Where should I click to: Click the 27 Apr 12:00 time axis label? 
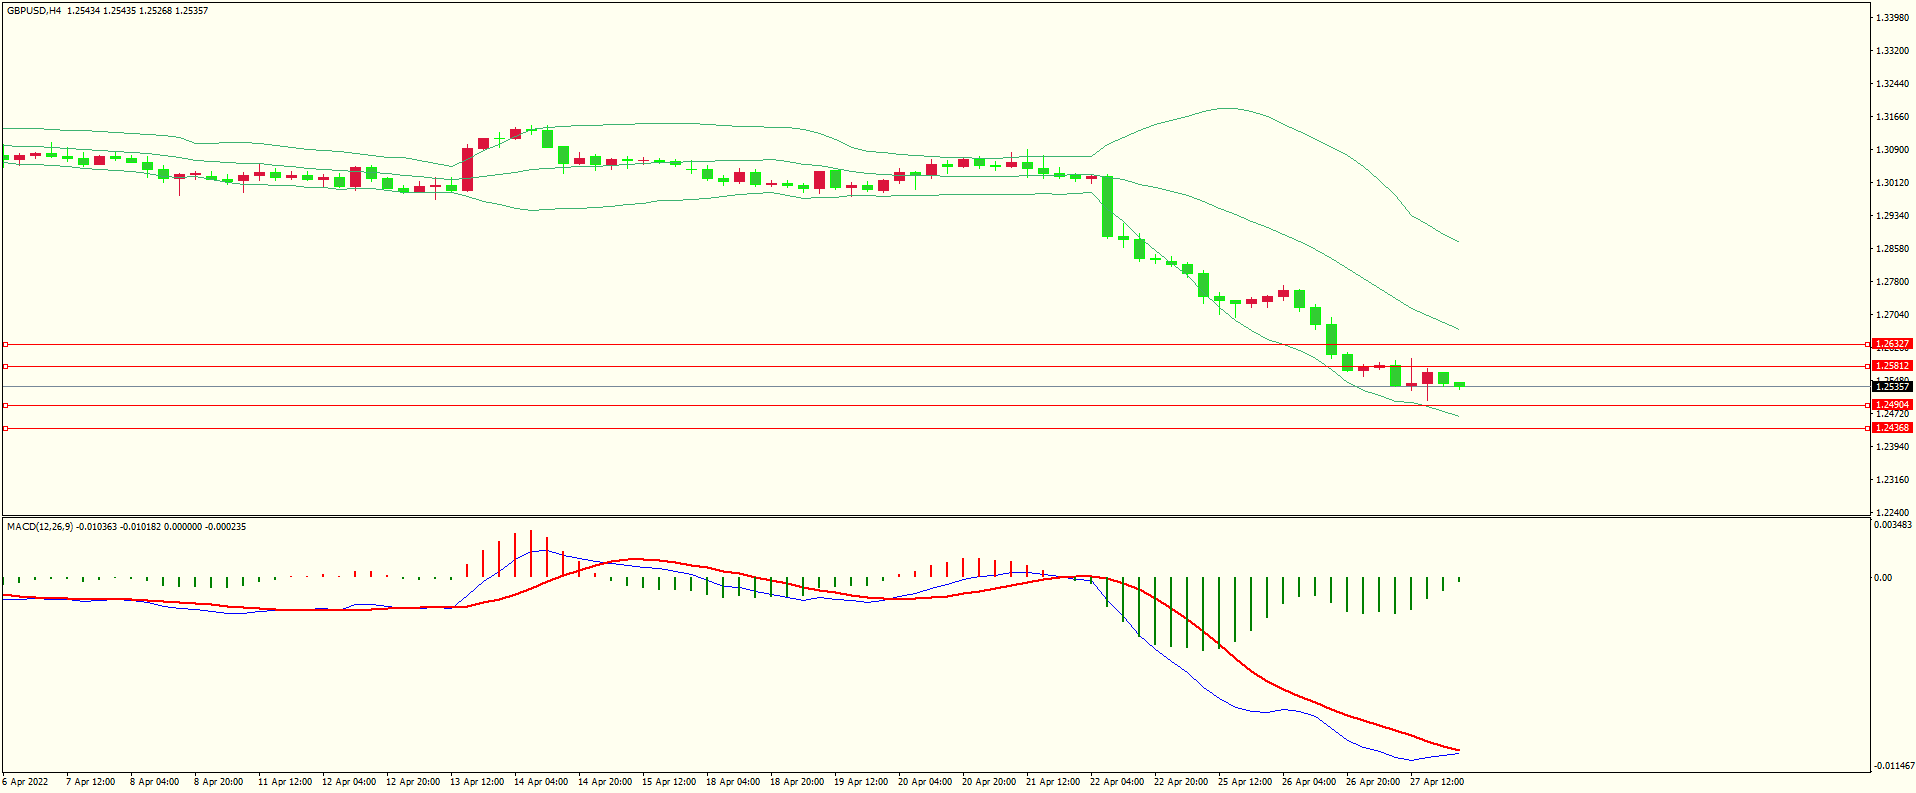1436,782
